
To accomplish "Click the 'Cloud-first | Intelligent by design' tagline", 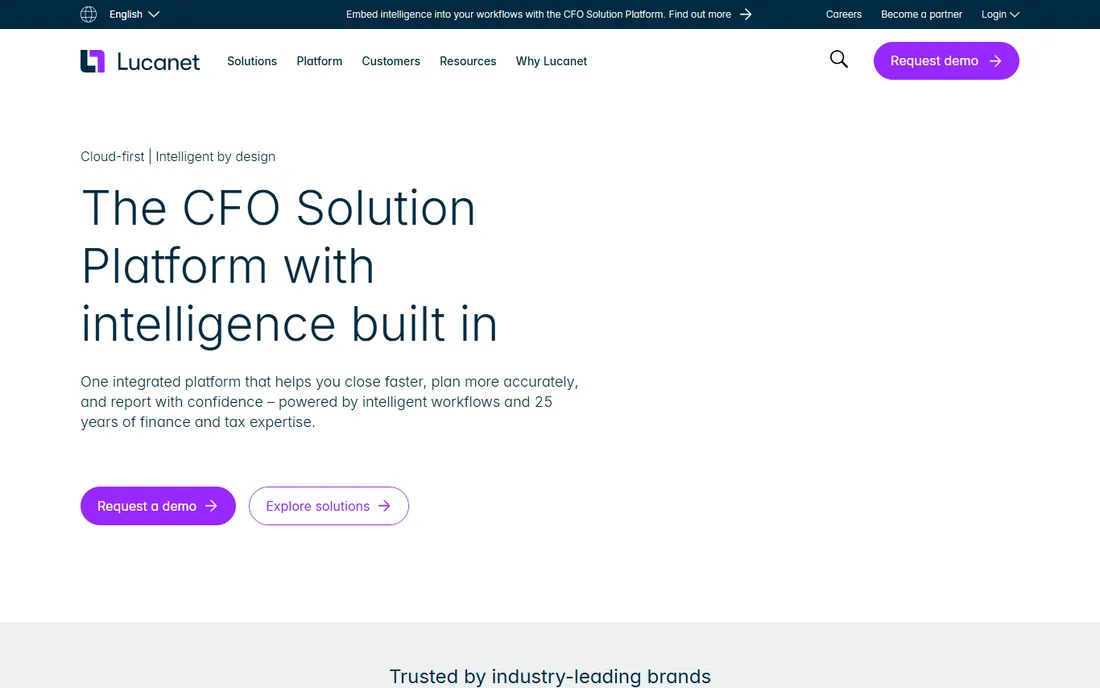I will click(x=178, y=156).
